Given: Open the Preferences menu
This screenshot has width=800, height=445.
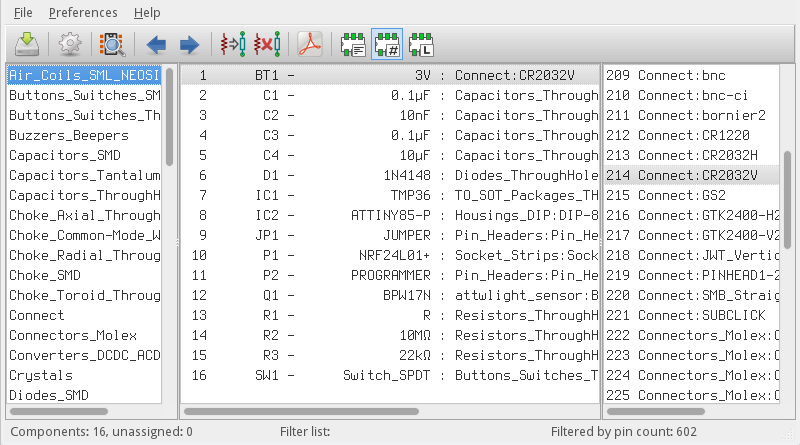Looking at the screenshot, I should [x=83, y=12].
